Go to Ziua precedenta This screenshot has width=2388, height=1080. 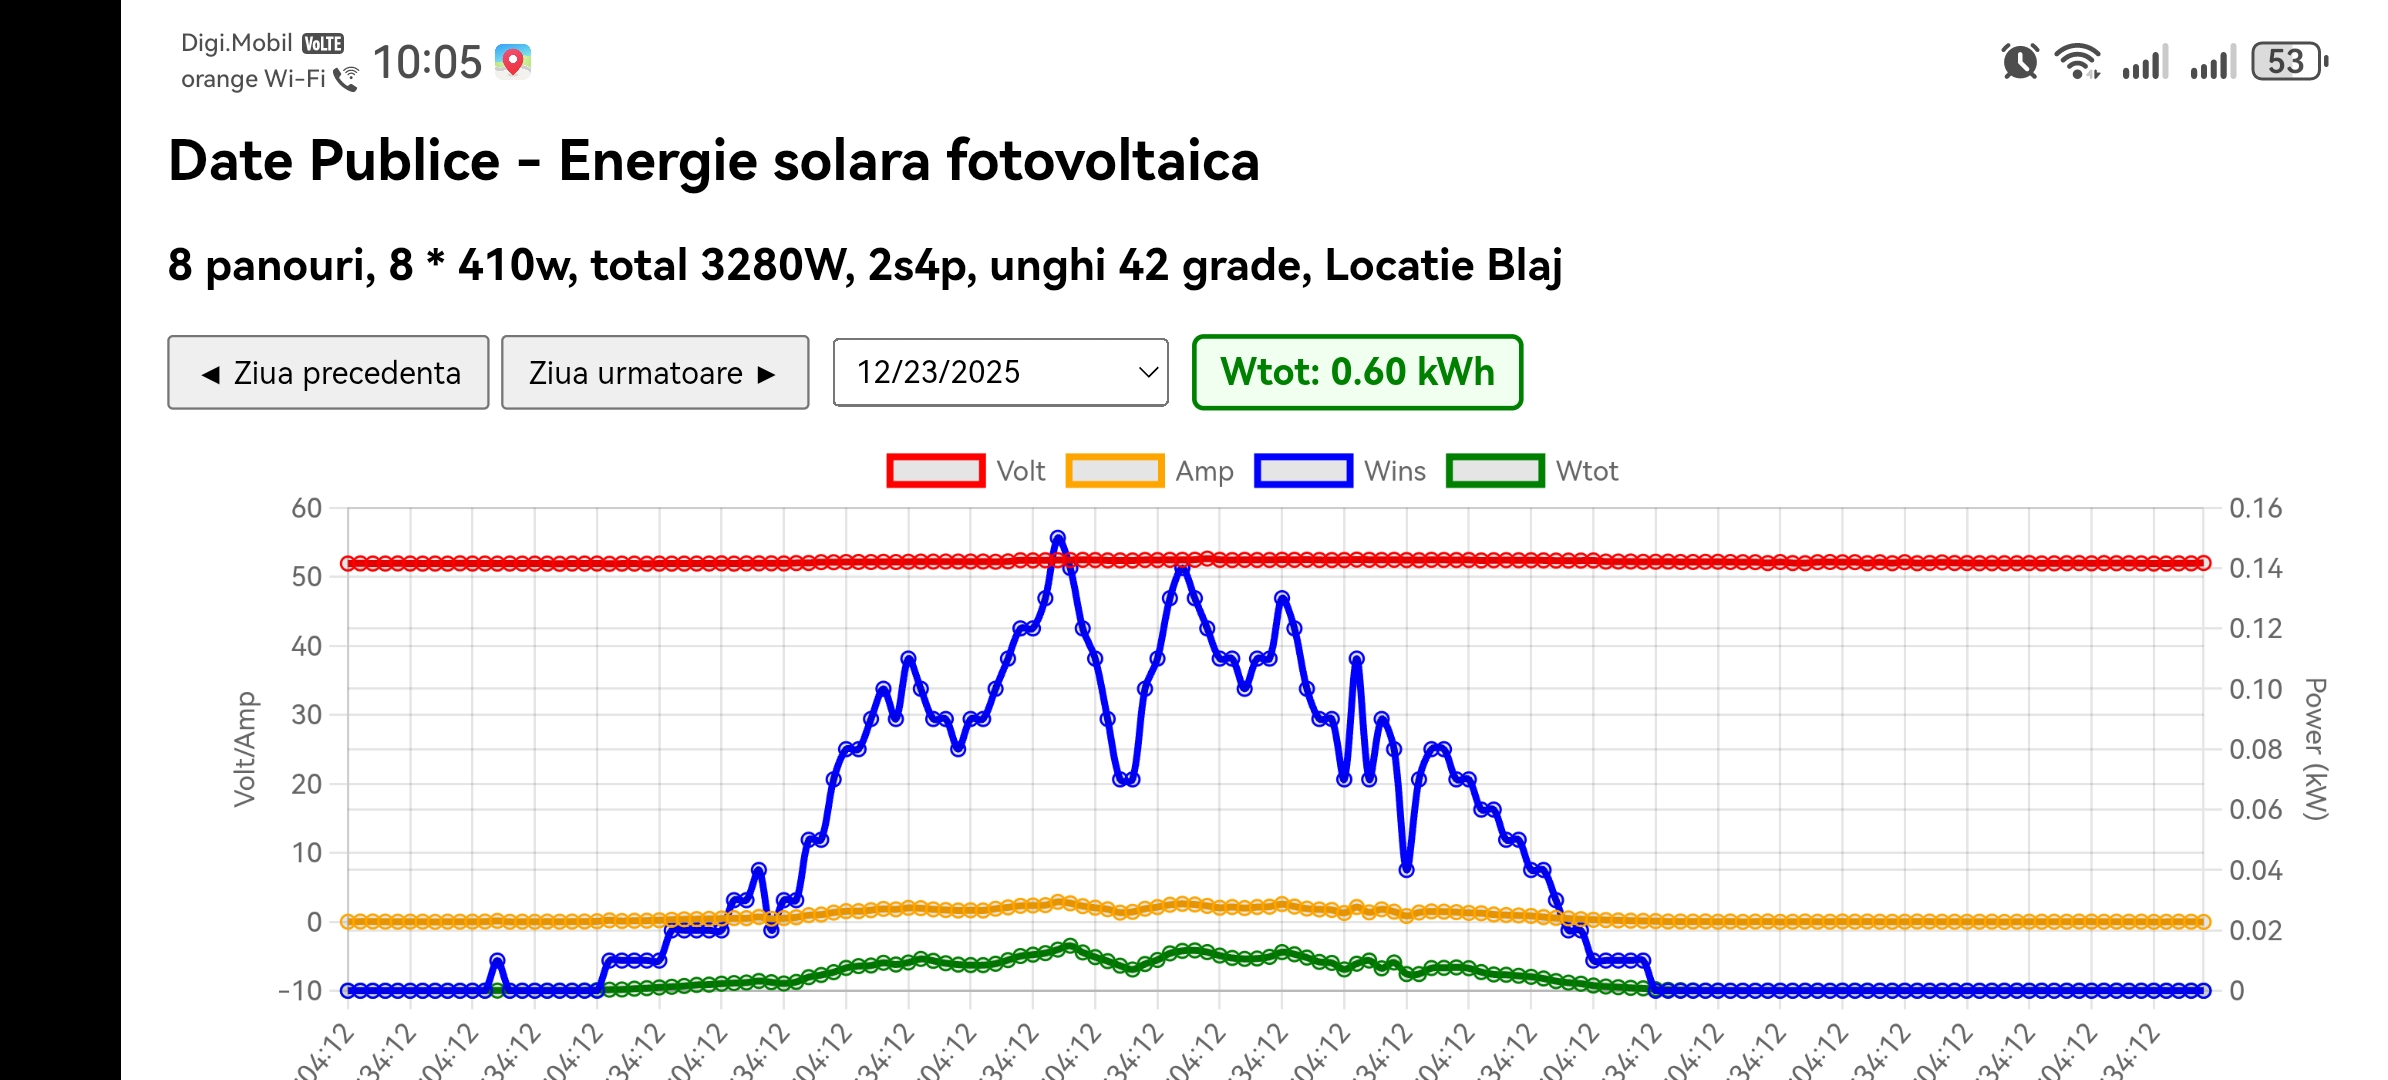tap(328, 372)
